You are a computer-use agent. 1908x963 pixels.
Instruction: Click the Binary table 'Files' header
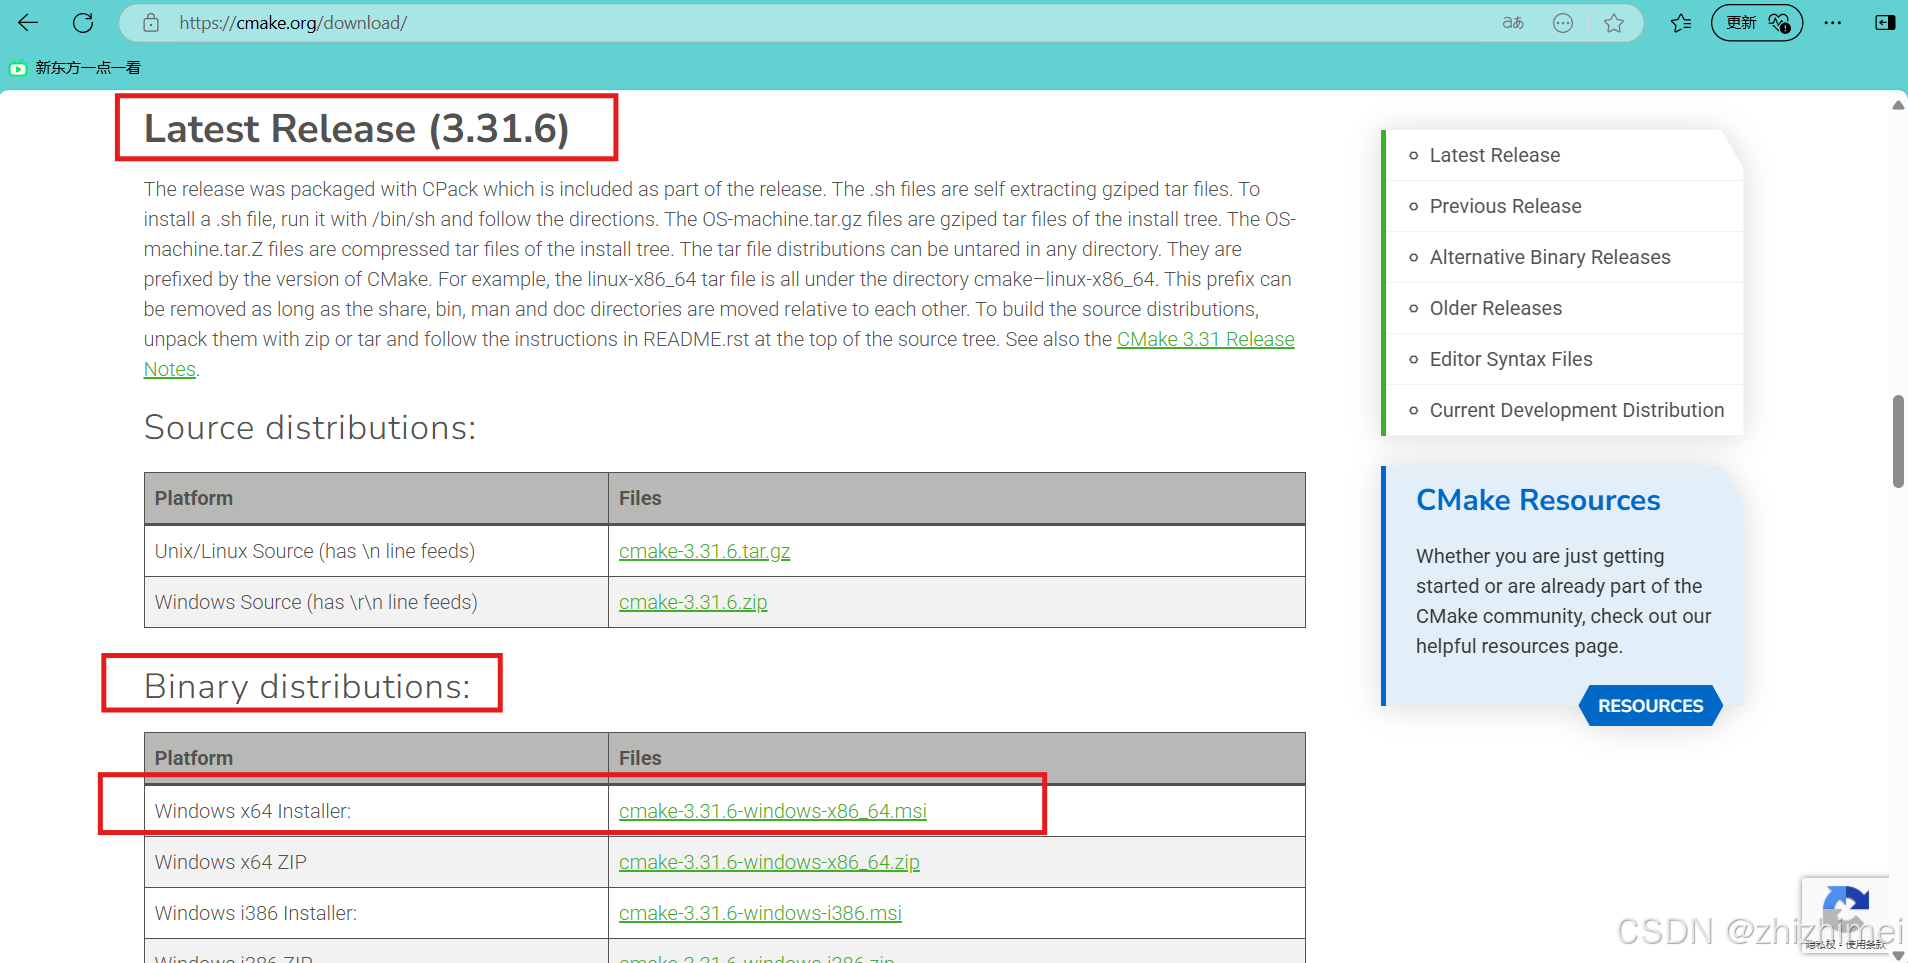(x=640, y=758)
